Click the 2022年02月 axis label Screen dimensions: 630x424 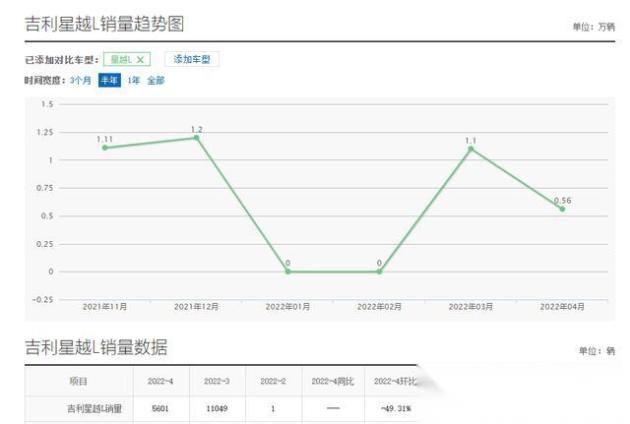[x=379, y=307]
